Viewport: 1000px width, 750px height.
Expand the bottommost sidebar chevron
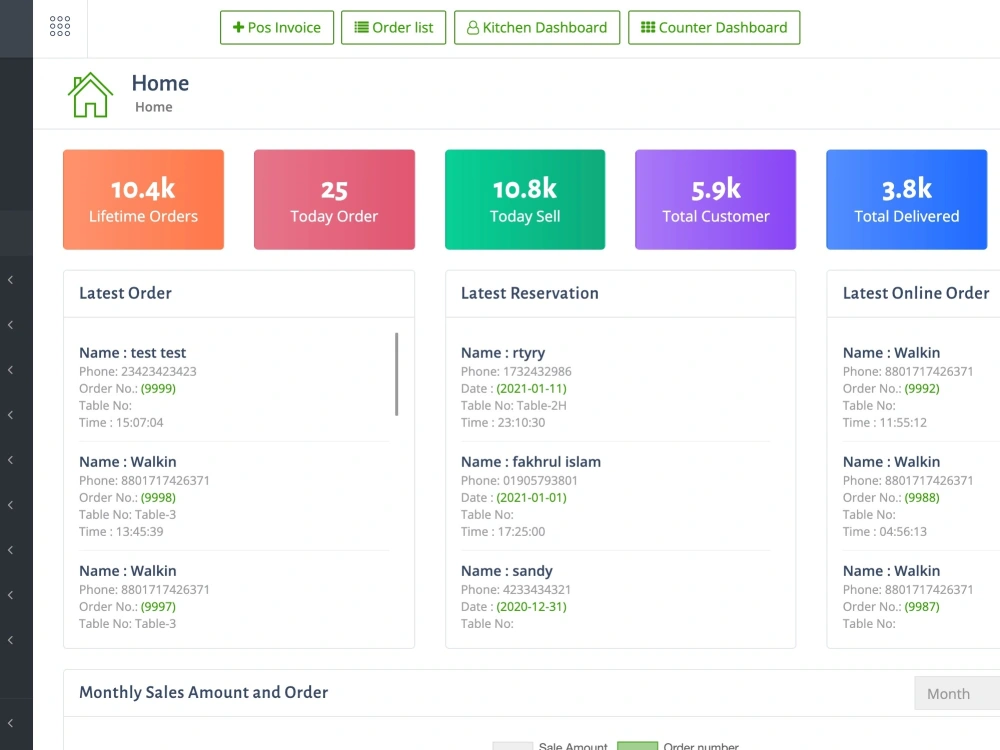(10, 723)
